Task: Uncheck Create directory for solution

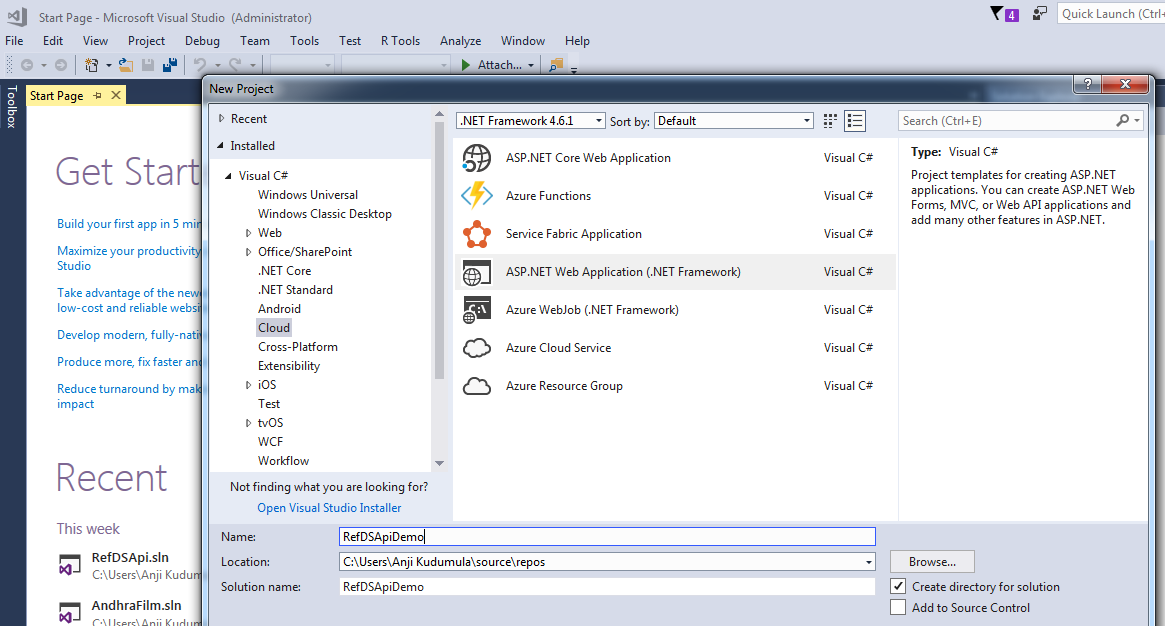Action: coord(898,586)
